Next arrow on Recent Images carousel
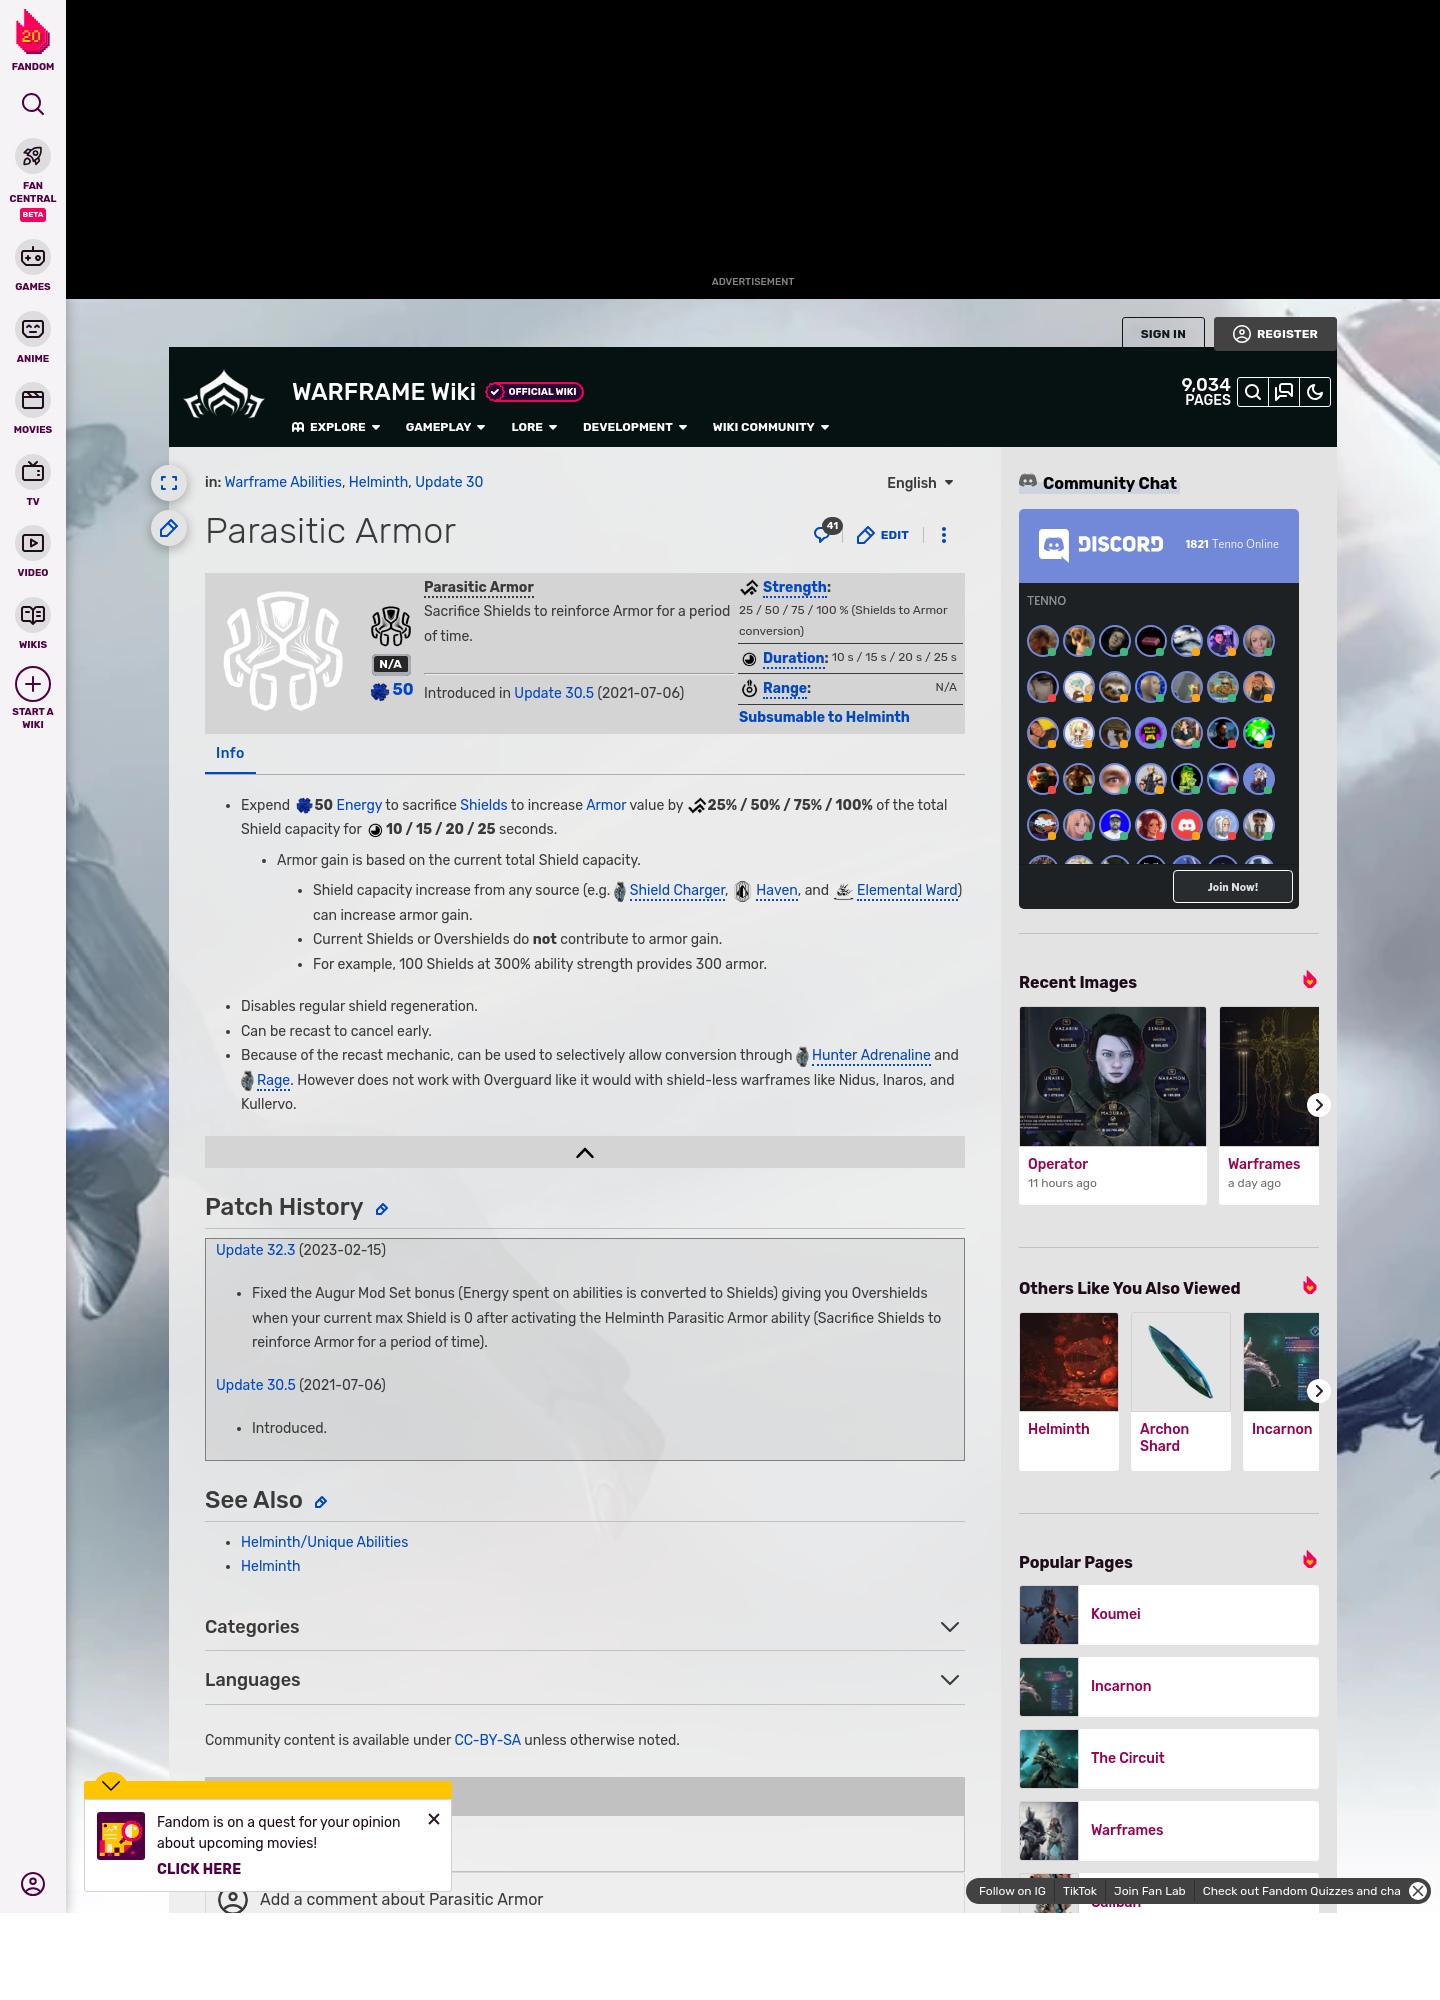 pyautogui.click(x=1319, y=1105)
